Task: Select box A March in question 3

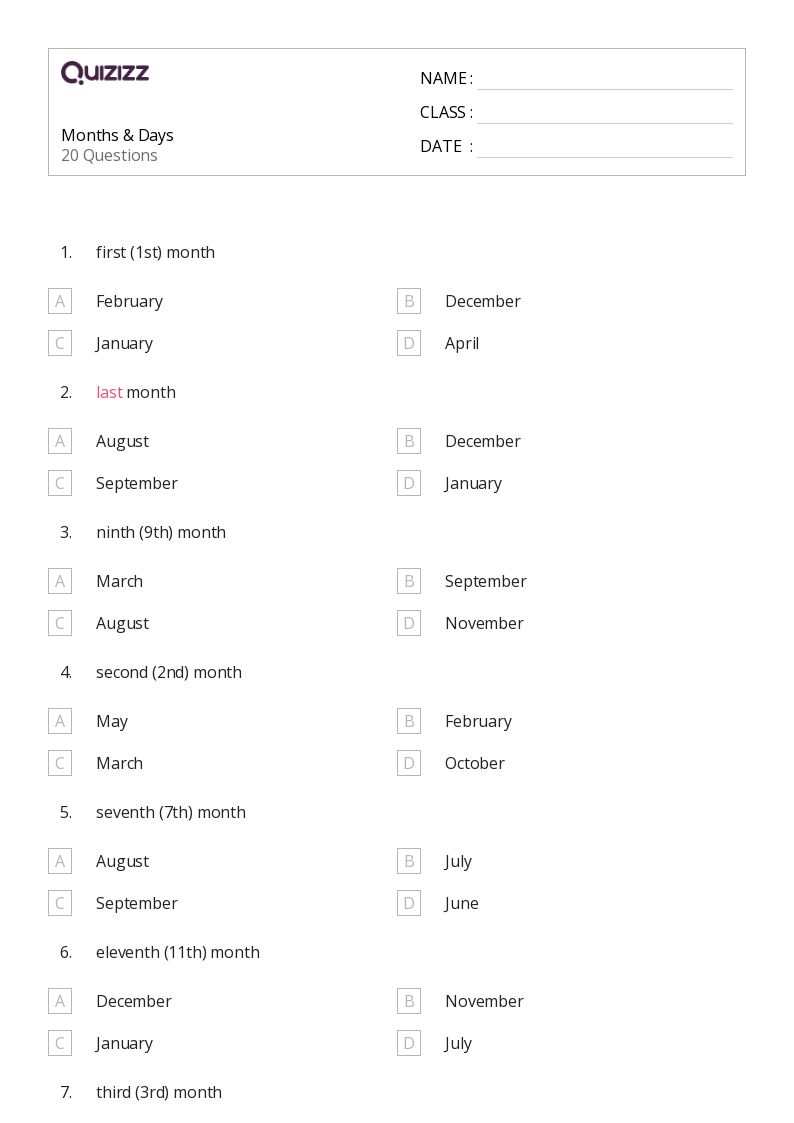Action: pos(60,581)
